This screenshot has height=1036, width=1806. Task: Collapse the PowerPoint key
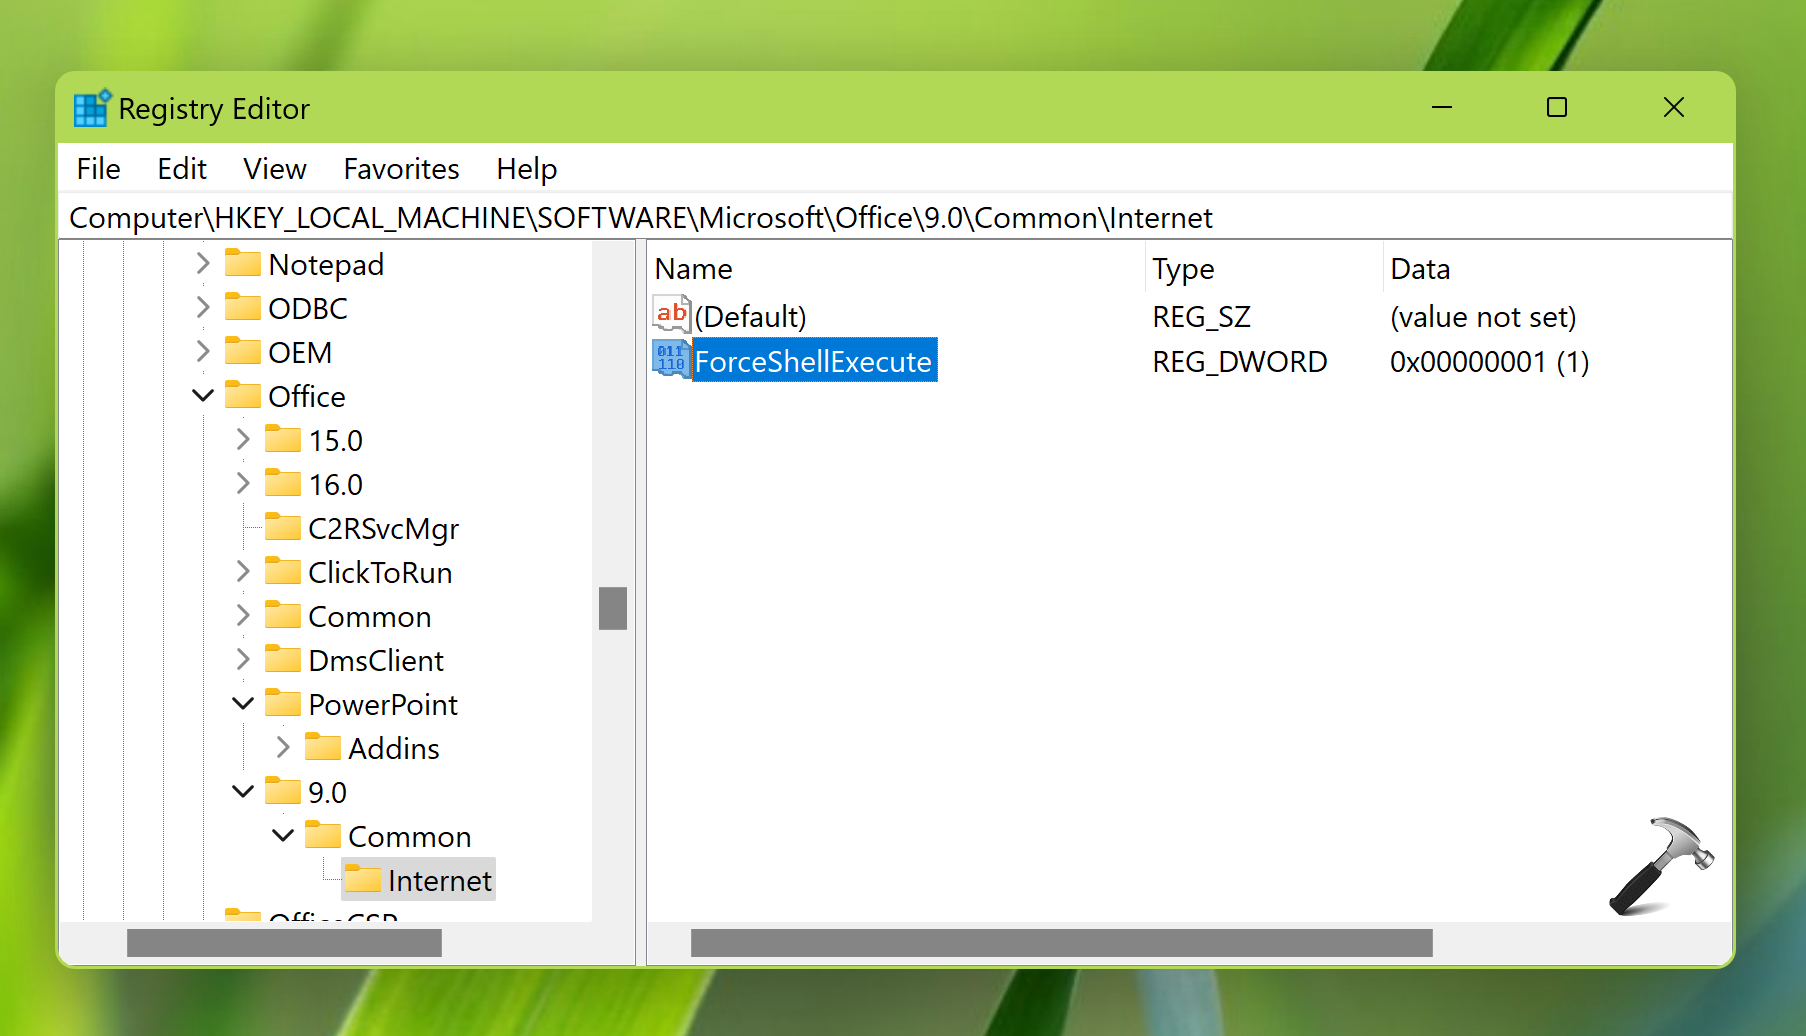point(243,704)
